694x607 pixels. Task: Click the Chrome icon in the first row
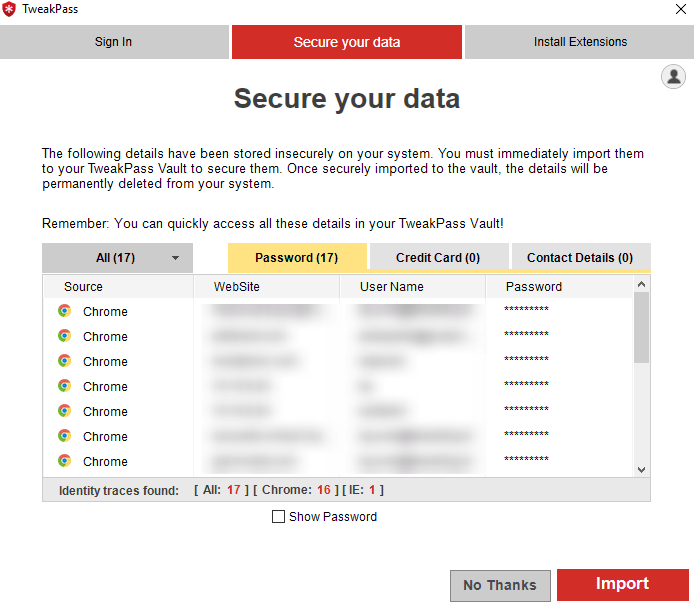click(64, 311)
